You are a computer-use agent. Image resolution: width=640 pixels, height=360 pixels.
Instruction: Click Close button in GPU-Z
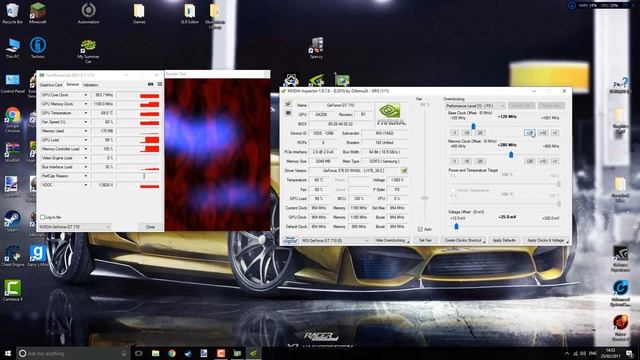(x=151, y=227)
